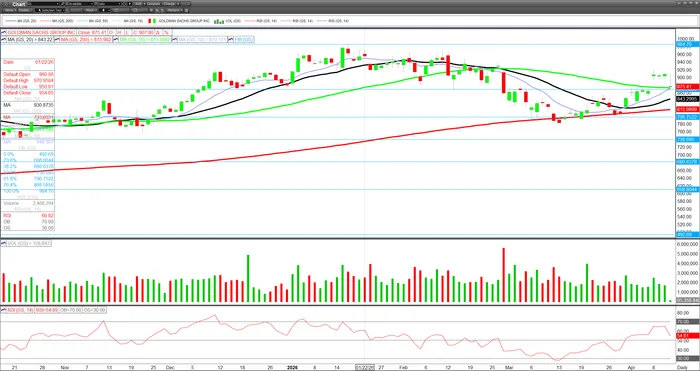Click the Volume 2,468,294 data row
The image size is (700, 371).
click(x=28, y=203)
